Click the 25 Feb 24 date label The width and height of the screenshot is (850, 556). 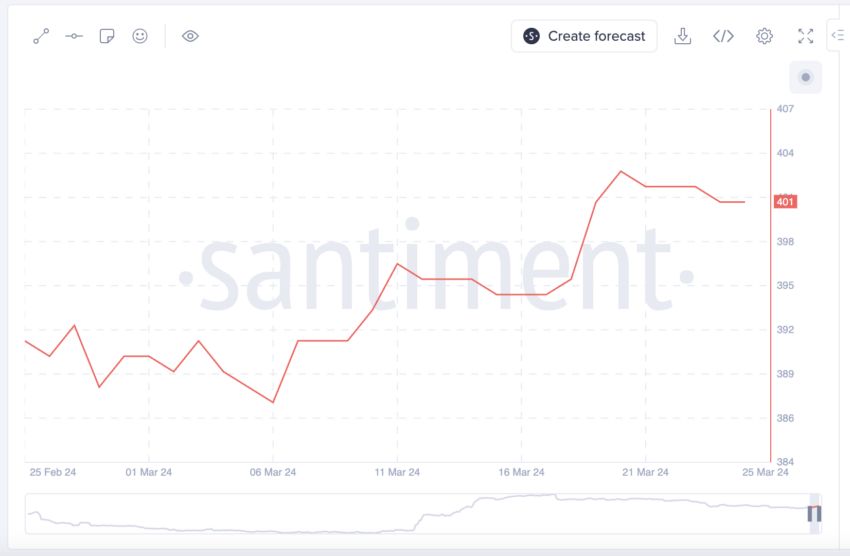pyautogui.click(x=55, y=472)
